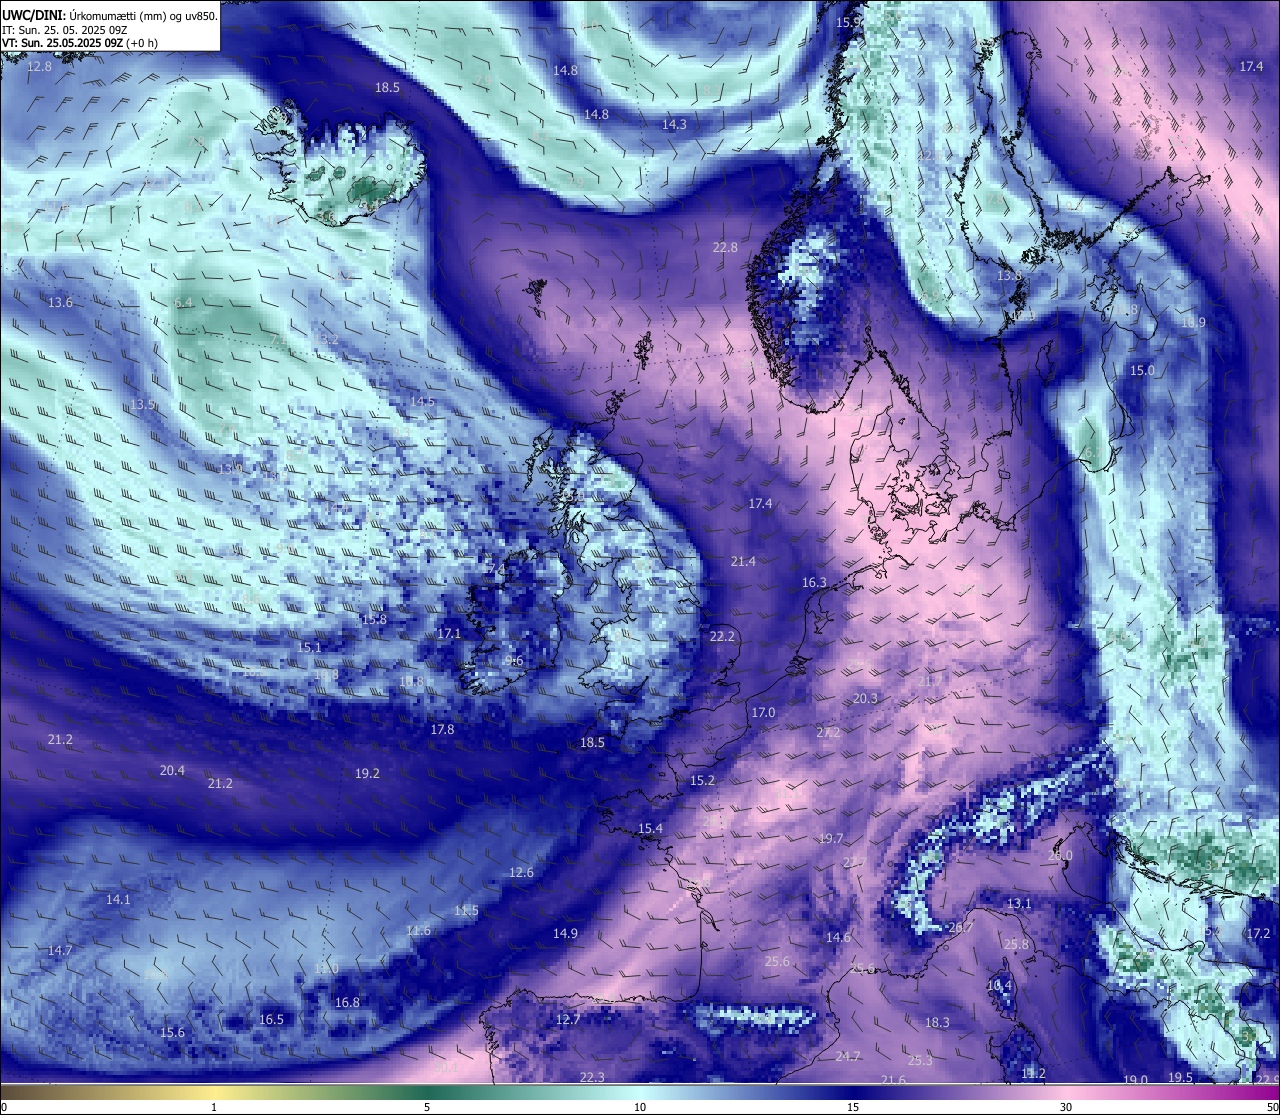1280x1115 pixels.
Task: Click the 15.9 value at top of map
Action: tap(849, 22)
